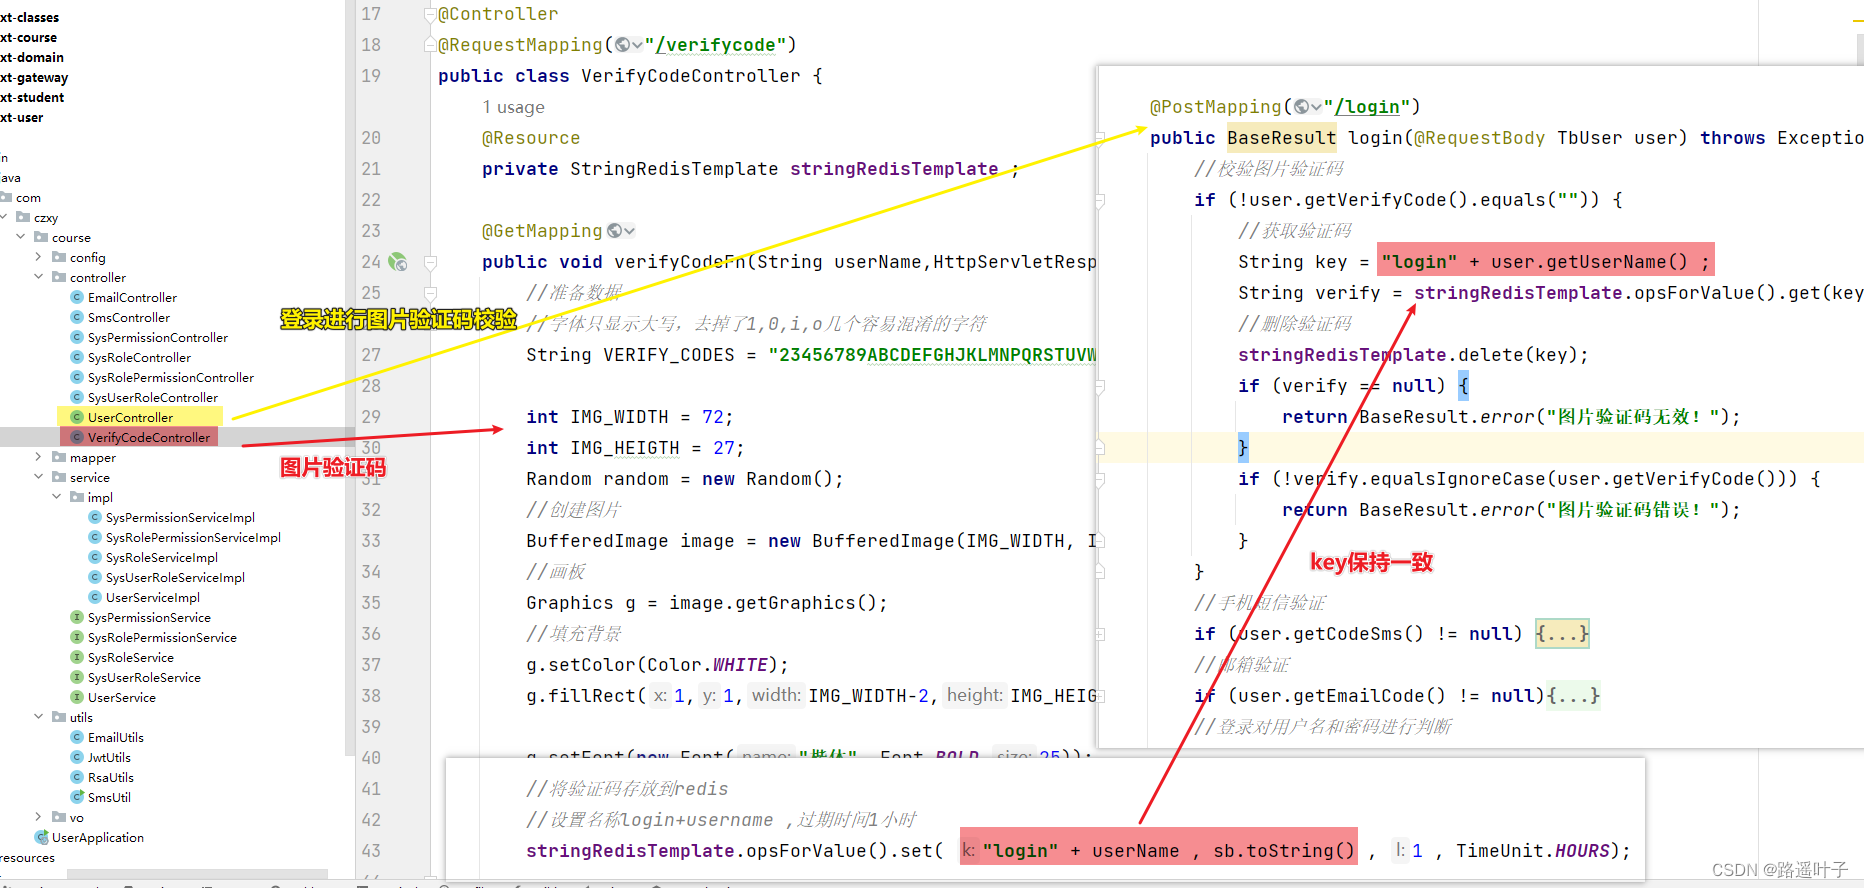The width and height of the screenshot is (1864, 888).
Task: Click the RsaUtils class icon
Action: coord(77,777)
